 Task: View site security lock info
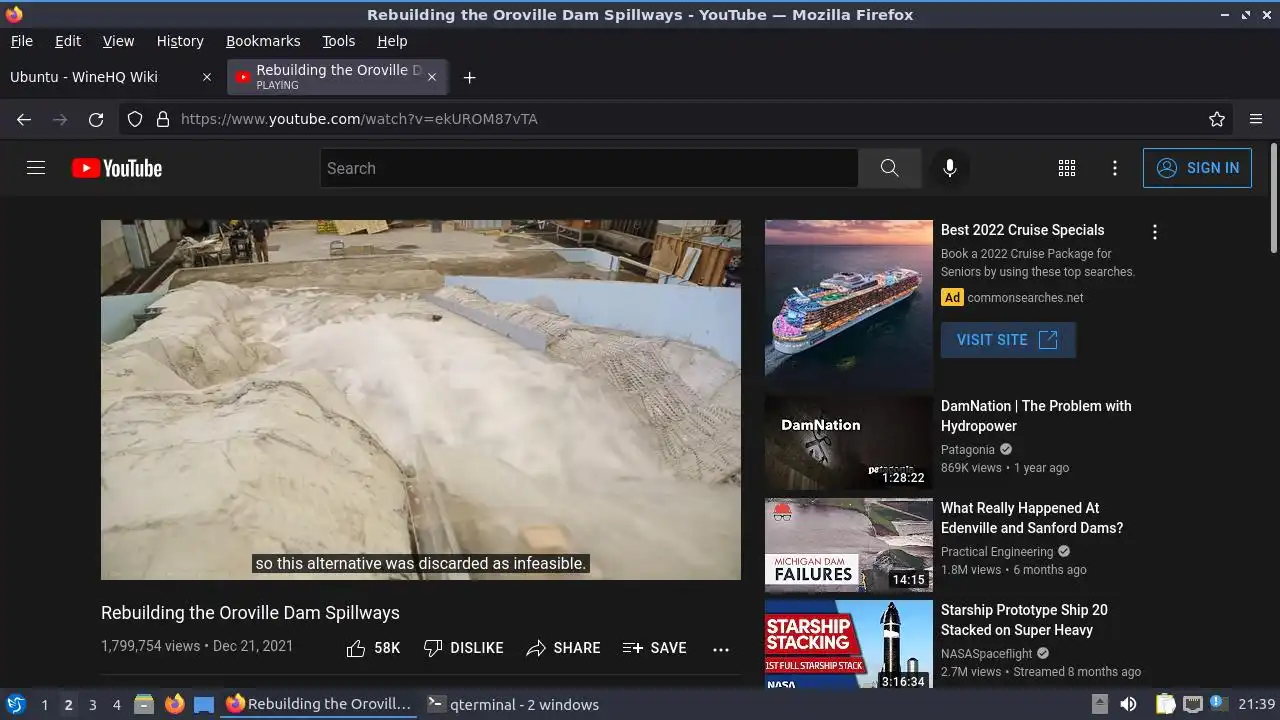coord(163,119)
